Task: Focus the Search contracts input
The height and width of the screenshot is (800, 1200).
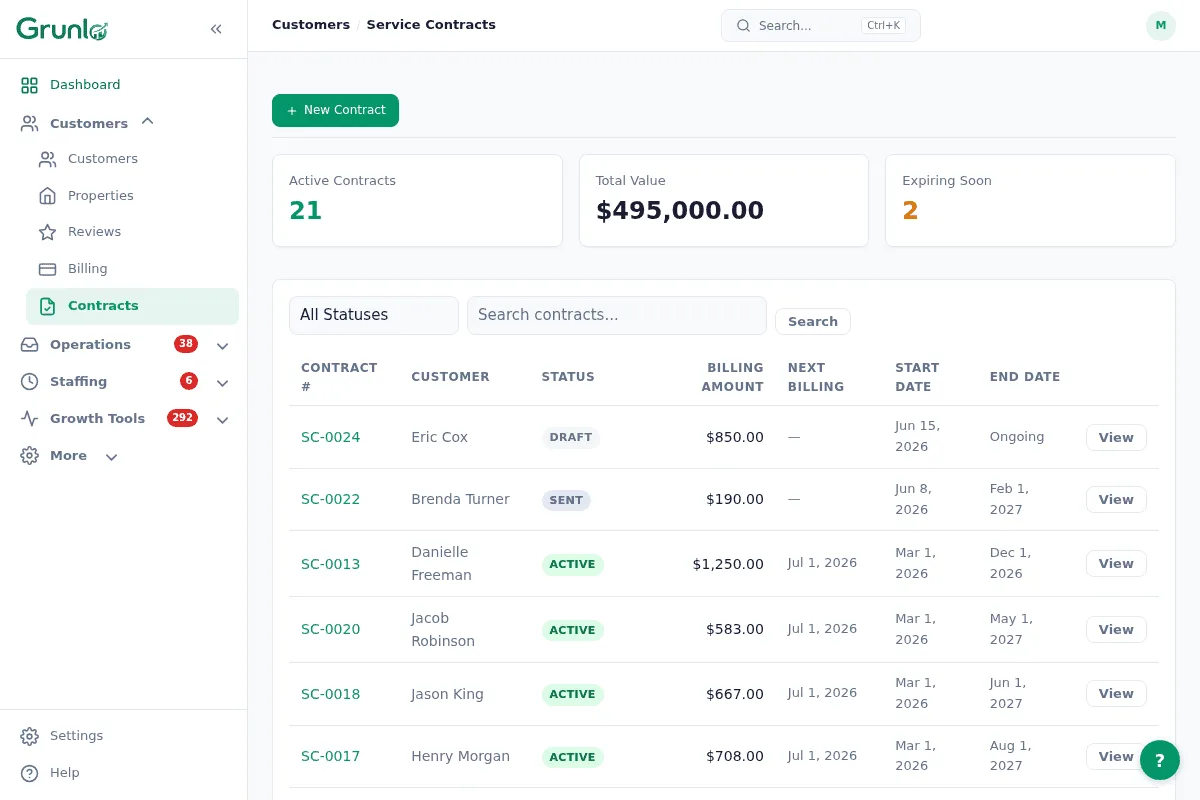Action: coord(617,315)
